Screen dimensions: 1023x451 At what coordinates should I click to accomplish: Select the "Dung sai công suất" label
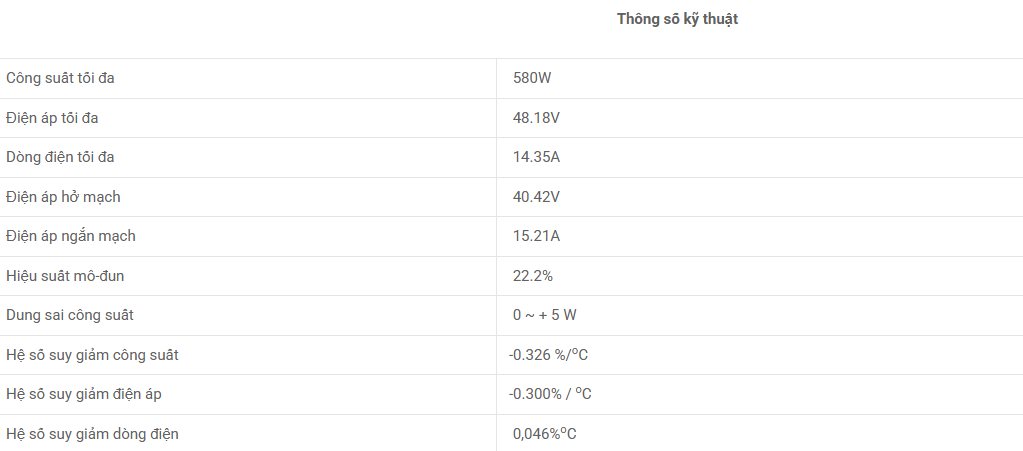point(70,315)
